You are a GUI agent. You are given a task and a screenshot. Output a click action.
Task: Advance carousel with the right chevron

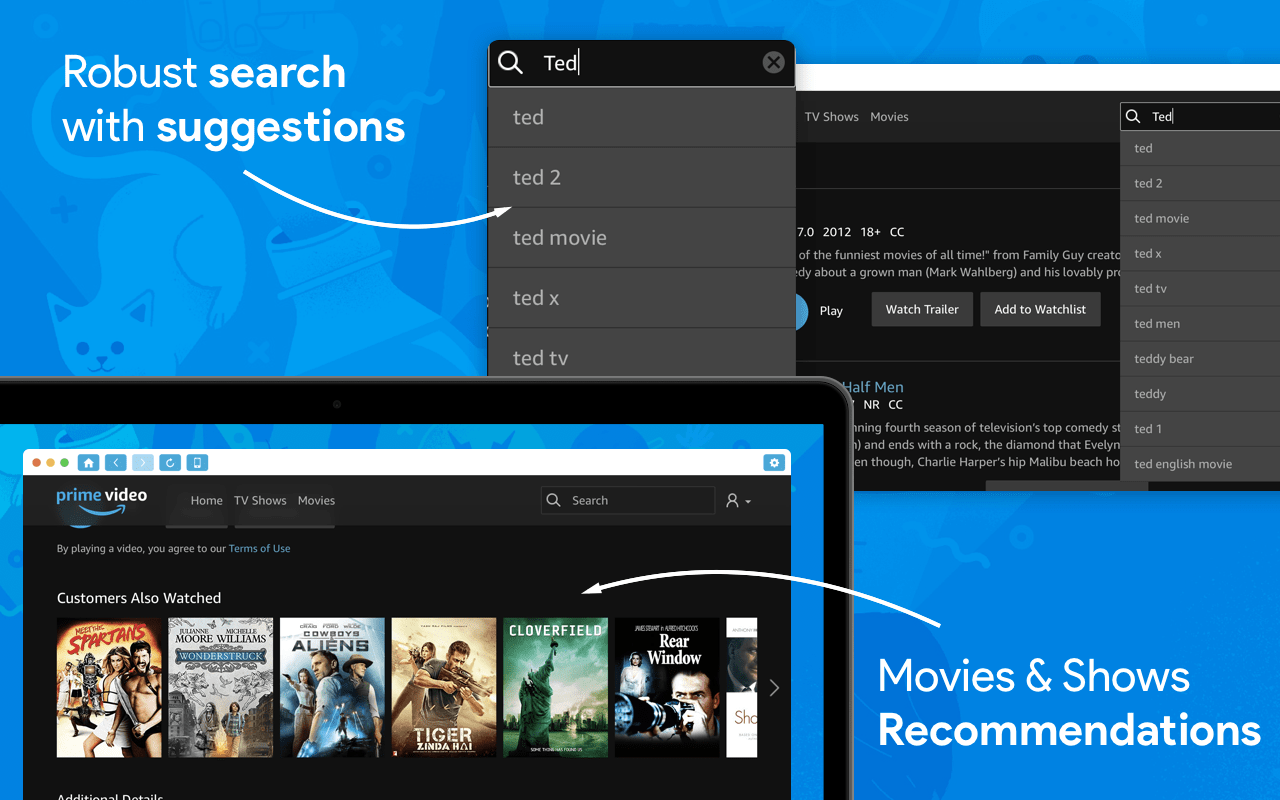[774, 687]
